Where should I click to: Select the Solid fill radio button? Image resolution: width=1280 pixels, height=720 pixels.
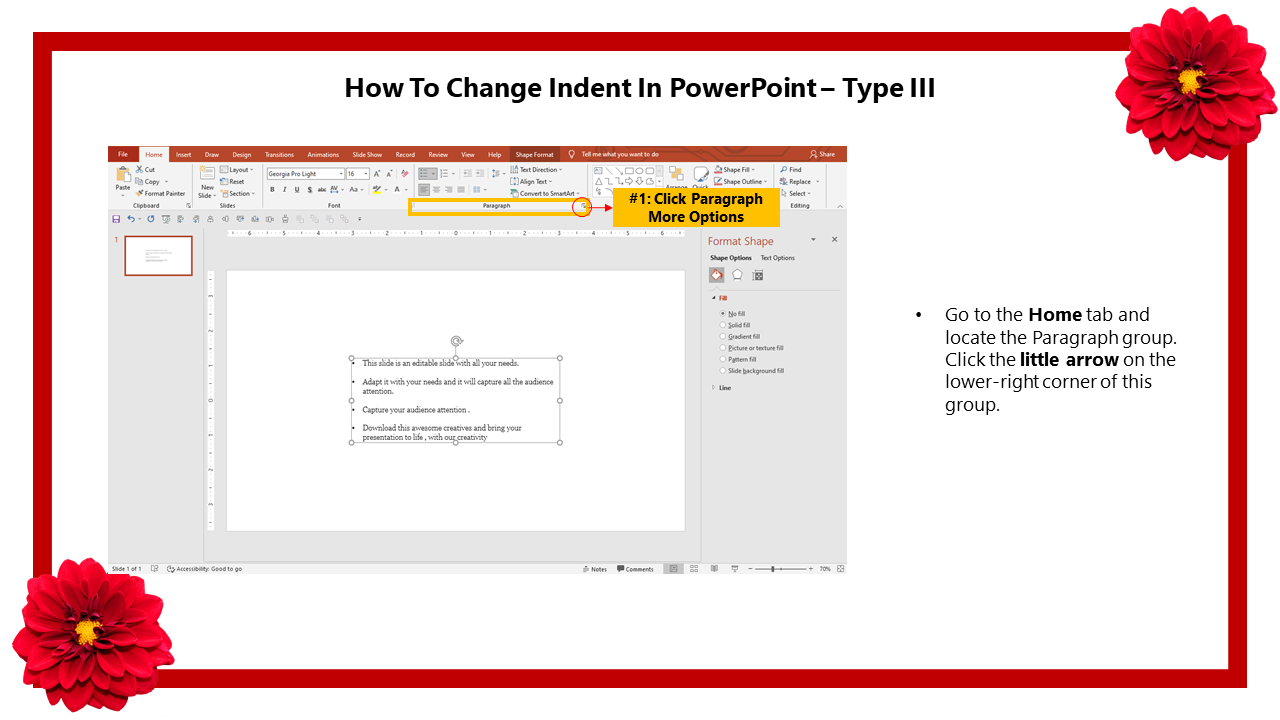(x=723, y=325)
